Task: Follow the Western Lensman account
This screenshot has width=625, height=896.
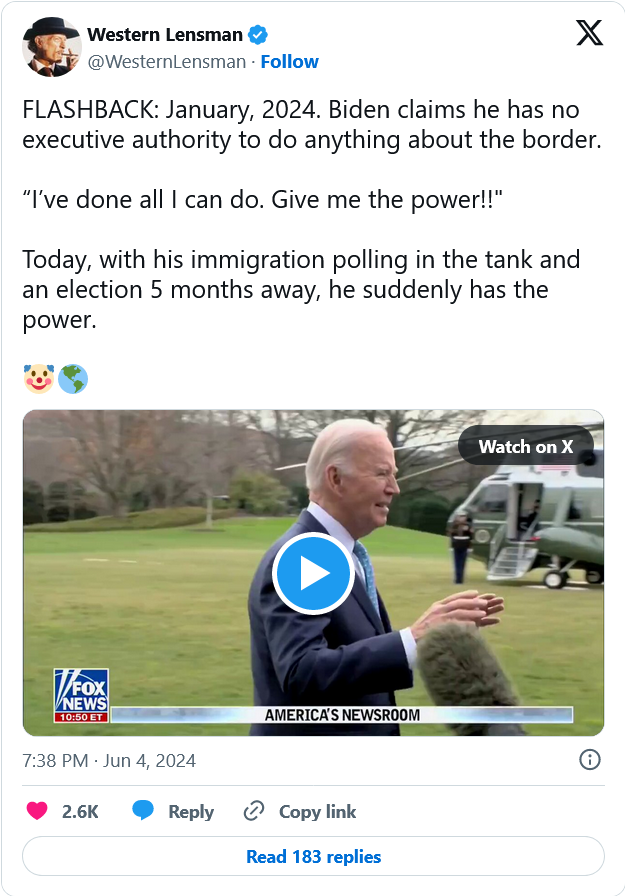Action: pyautogui.click(x=290, y=62)
